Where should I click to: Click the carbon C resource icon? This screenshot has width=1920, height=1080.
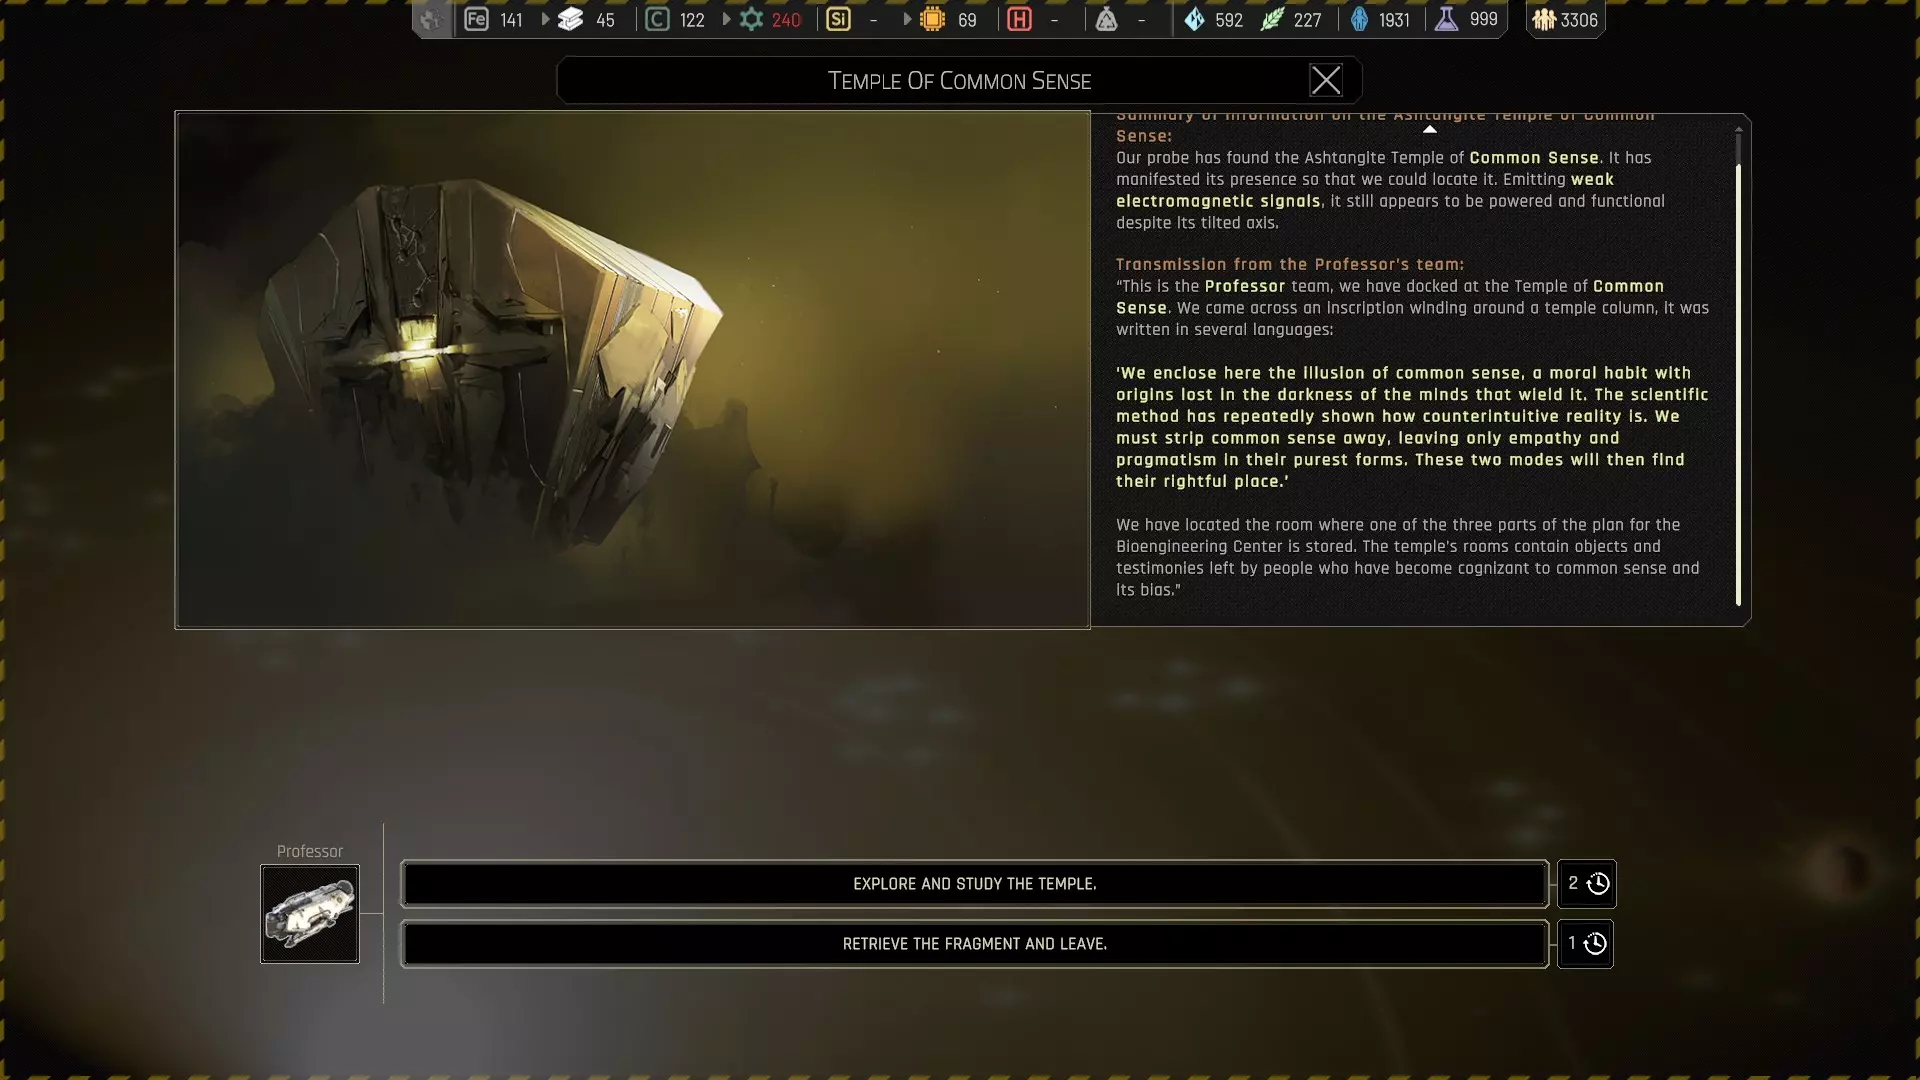[x=657, y=19]
